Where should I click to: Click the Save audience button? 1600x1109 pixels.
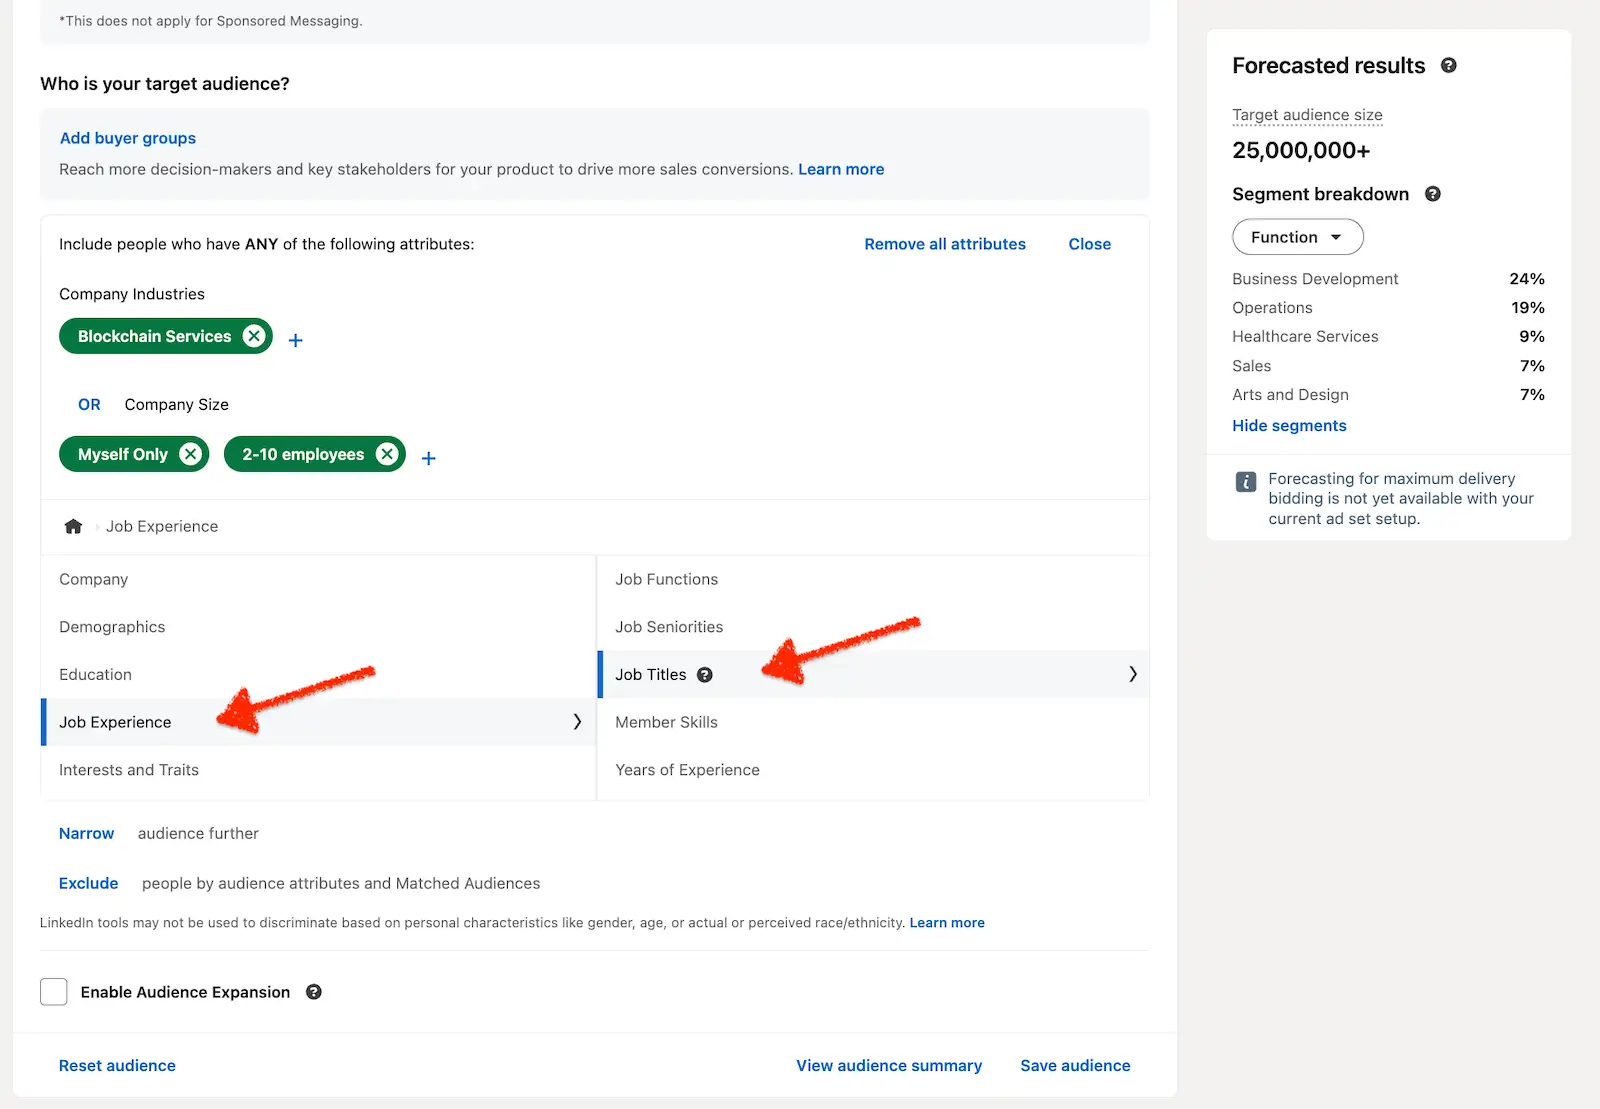tap(1075, 1065)
